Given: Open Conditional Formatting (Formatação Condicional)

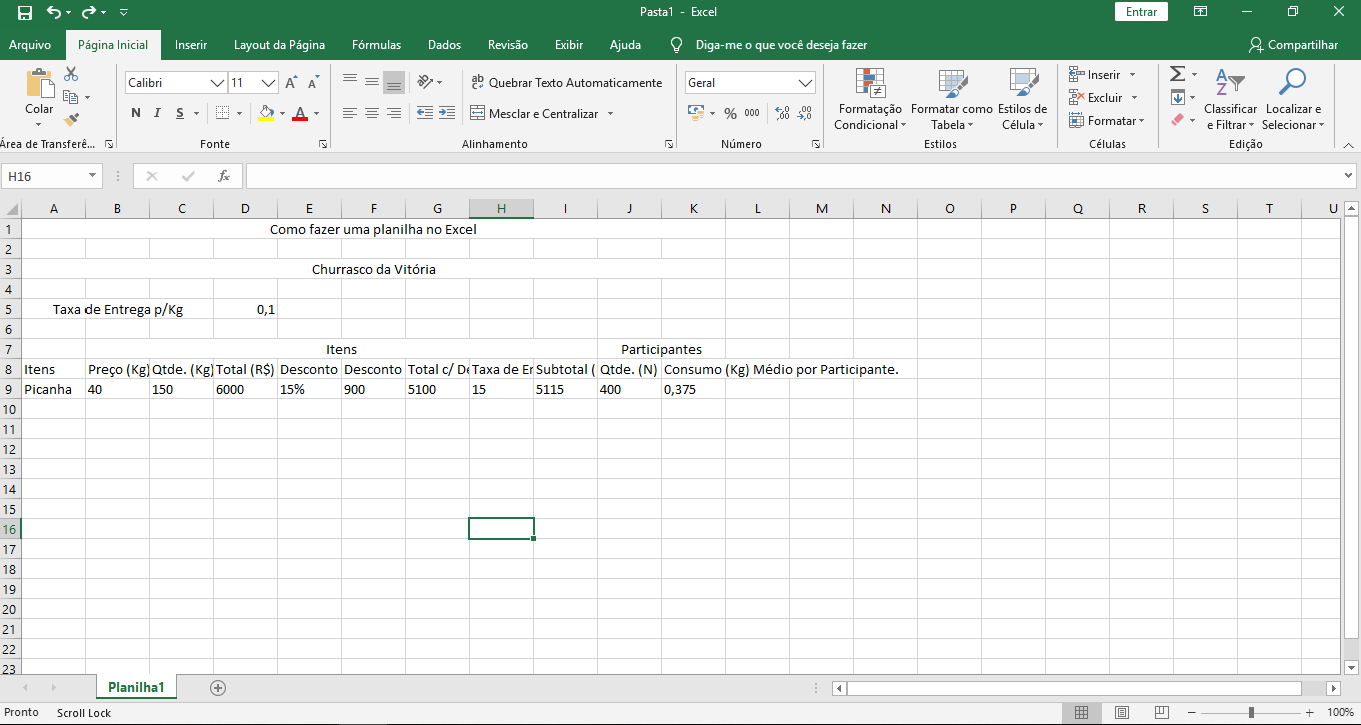Looking at the screenshot, I should tap(868, 101).
